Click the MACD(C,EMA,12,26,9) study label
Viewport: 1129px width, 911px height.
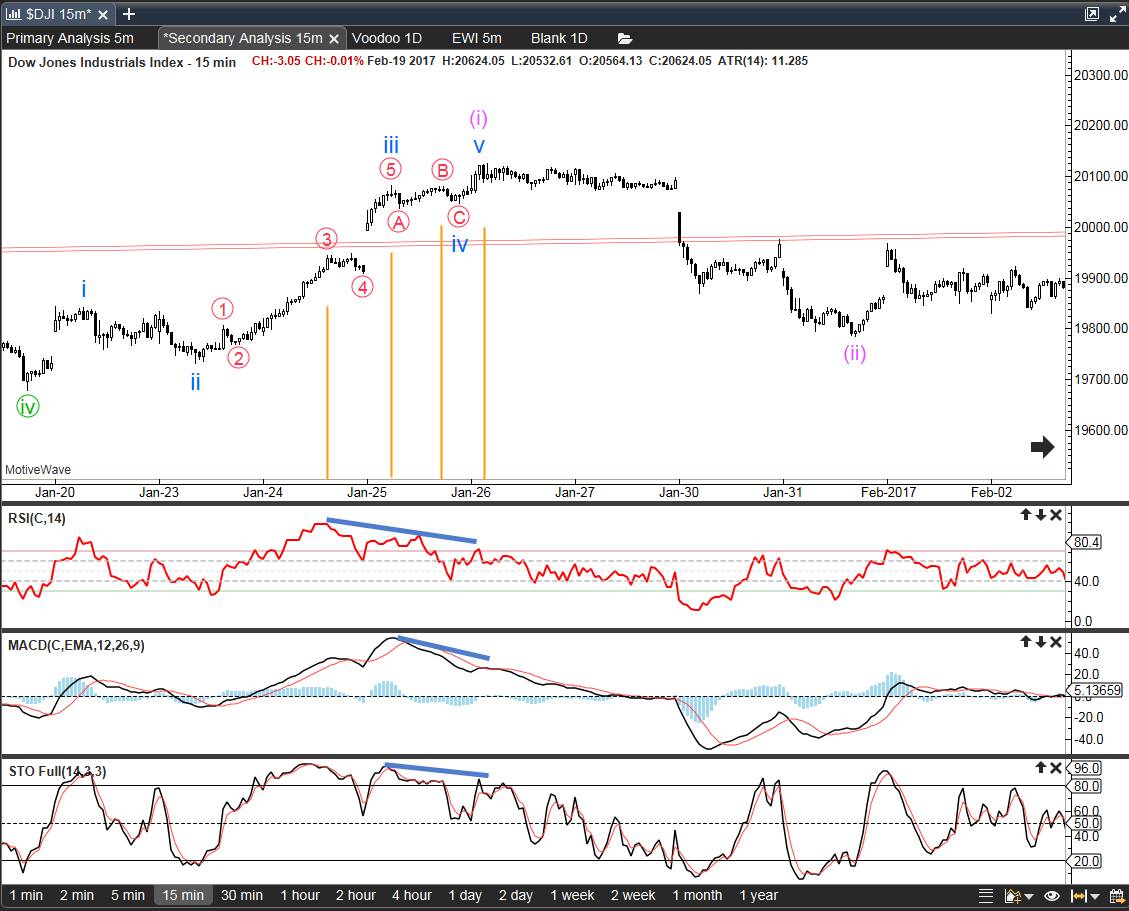click(x=76, y=645)
